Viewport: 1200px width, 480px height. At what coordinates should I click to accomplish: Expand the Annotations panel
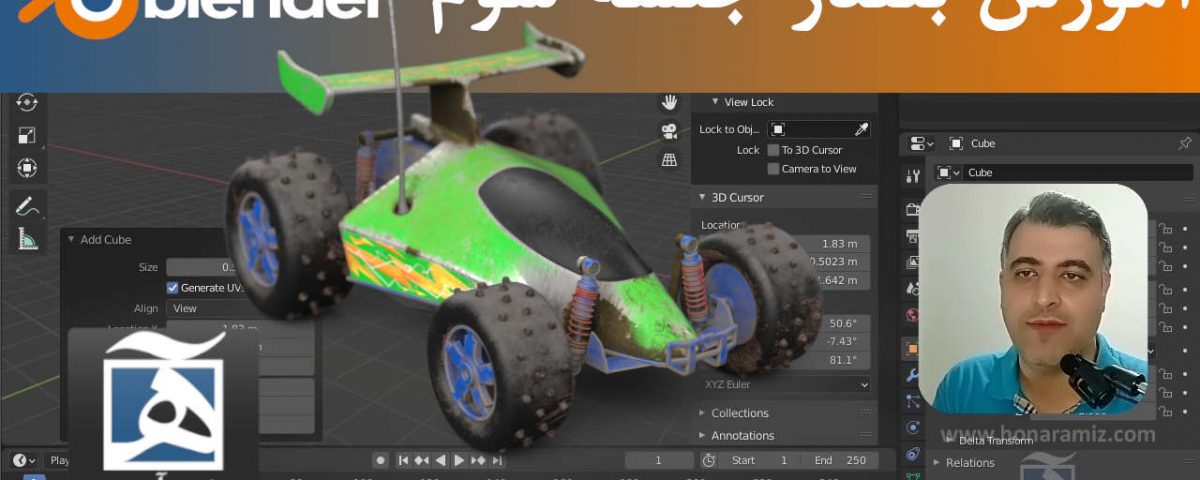[702, 436]
